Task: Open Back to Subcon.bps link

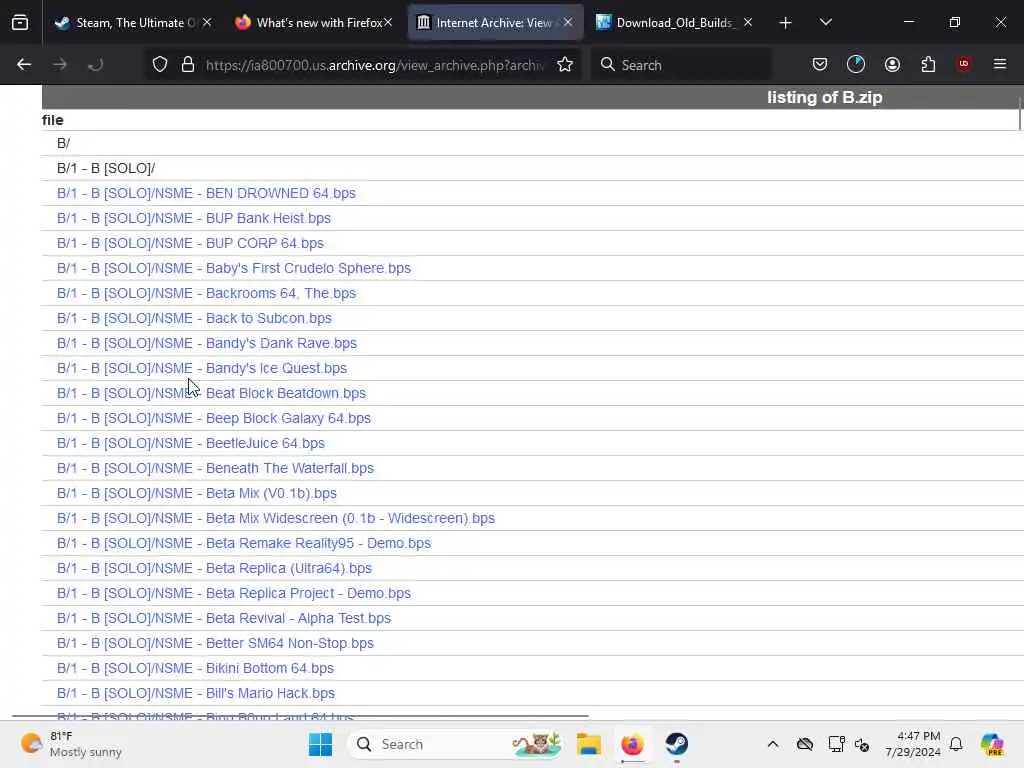Action: pyautogui.click(x=194, y=318)
